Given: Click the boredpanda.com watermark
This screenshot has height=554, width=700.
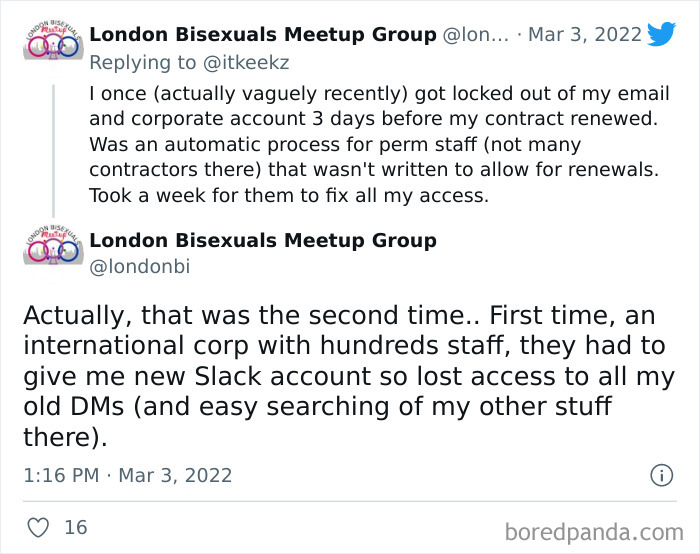Looking at the screenshot, I should [x=594, y=530].
